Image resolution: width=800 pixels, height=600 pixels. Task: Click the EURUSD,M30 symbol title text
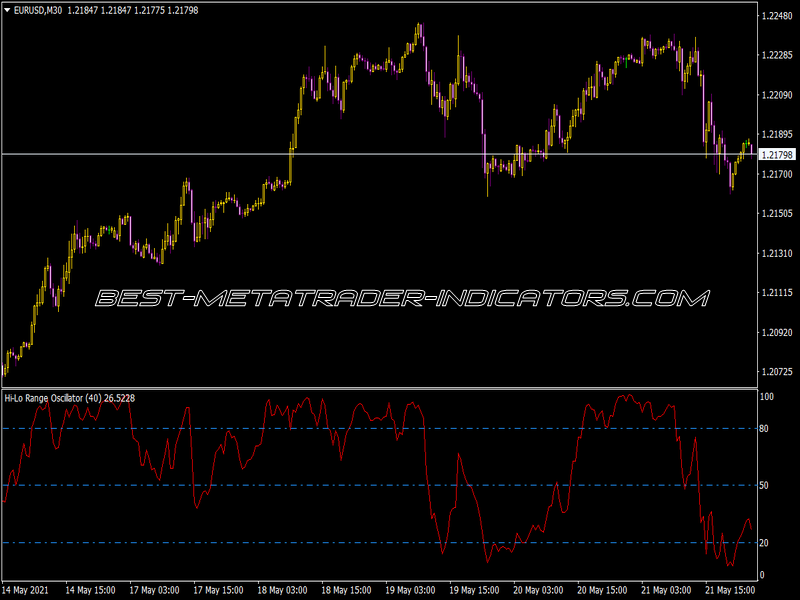click(38, 10)
